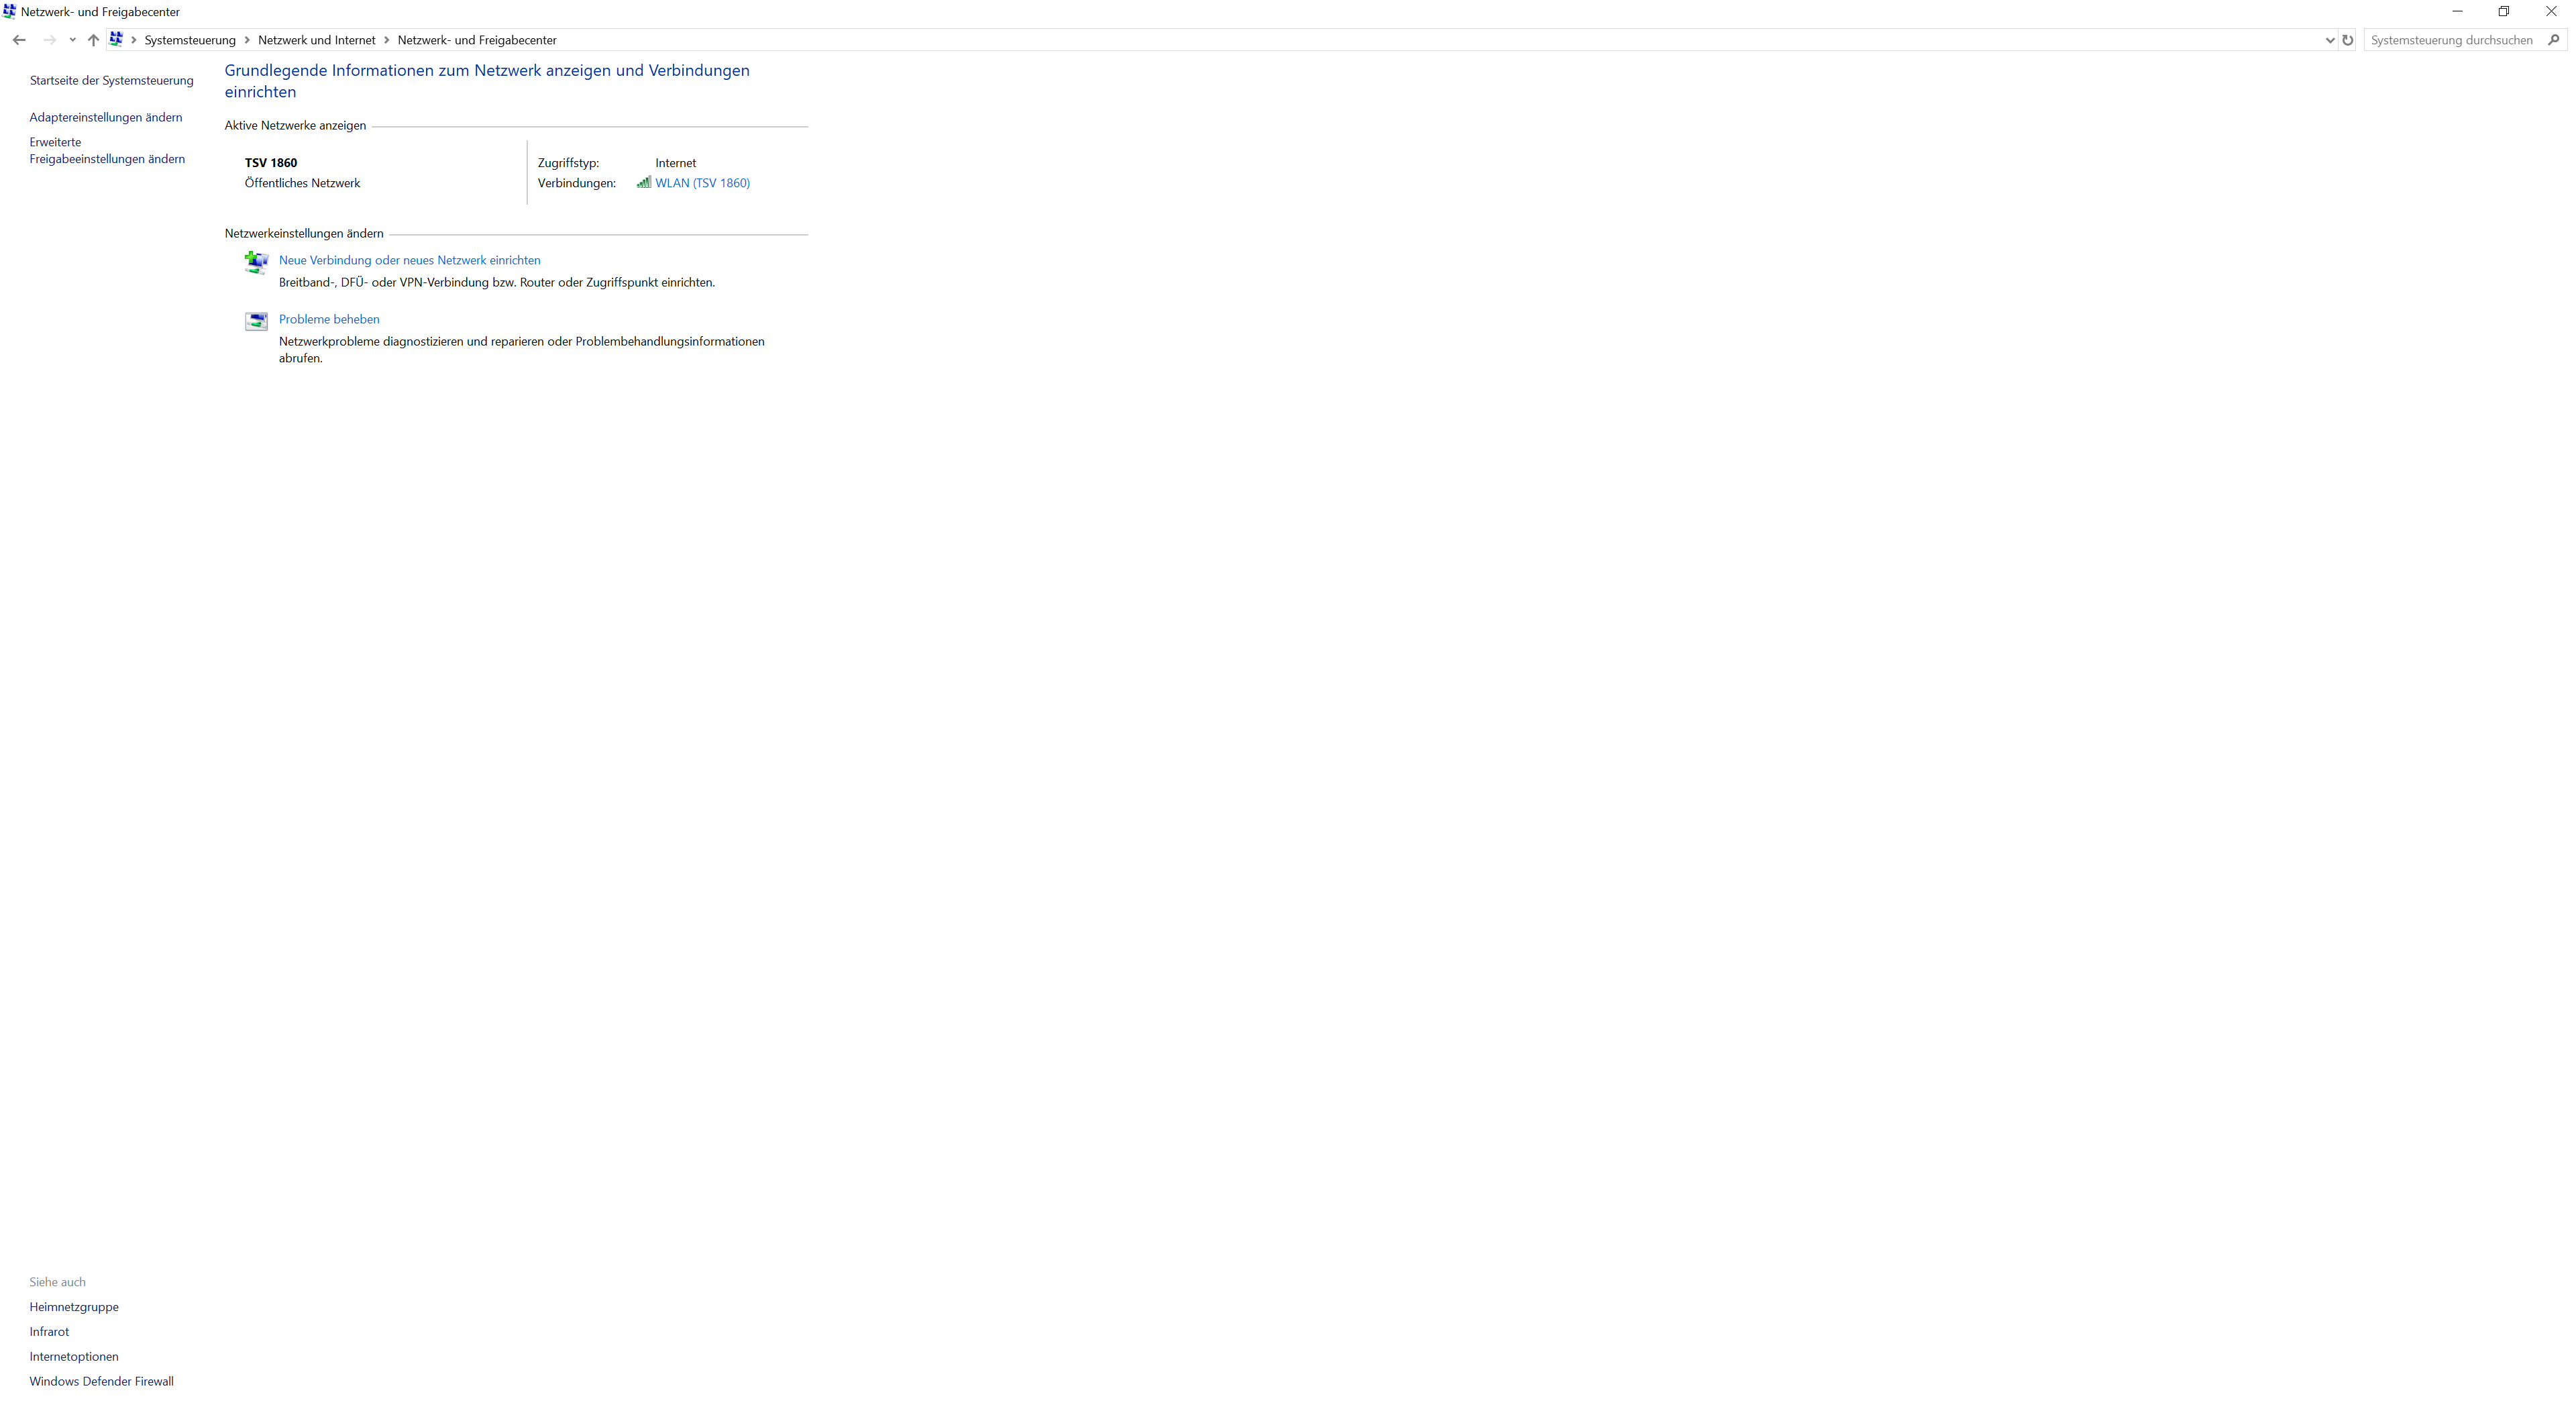This screenshot has width=2576, height=1409.
Task: Open the recent locations dropdown arrow
Action: [x=72, y=40]
